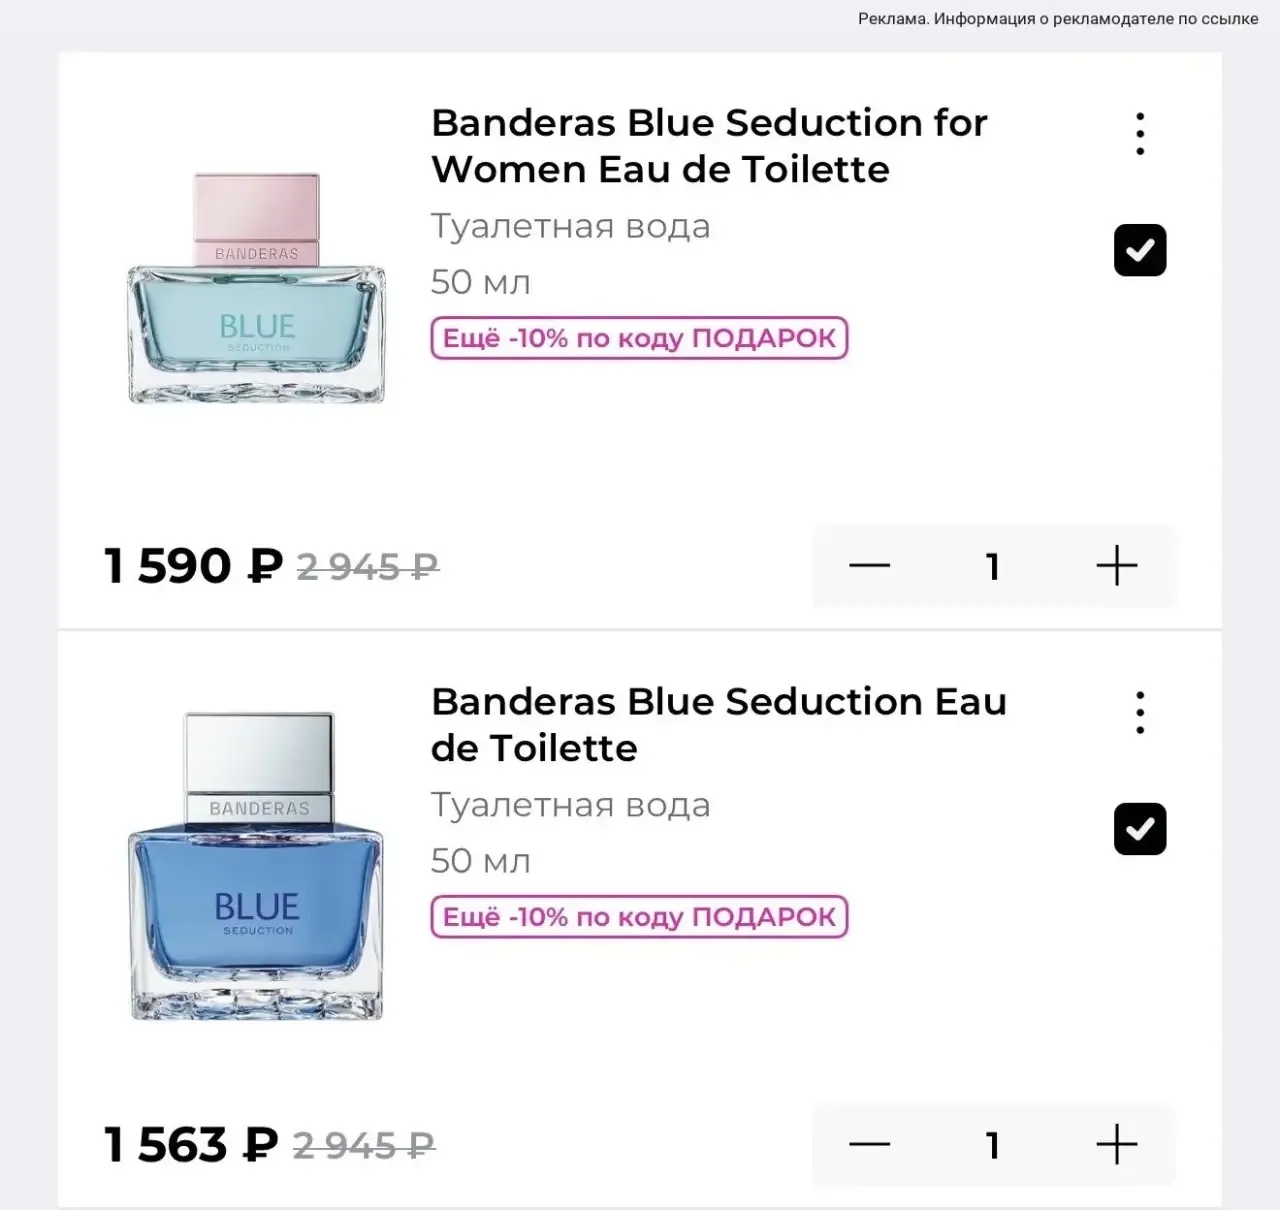Increase quantity of Blue Seduction for Women
Screen dimensions: 1280x1210
pyautogui.click(x=1117, y=566)
